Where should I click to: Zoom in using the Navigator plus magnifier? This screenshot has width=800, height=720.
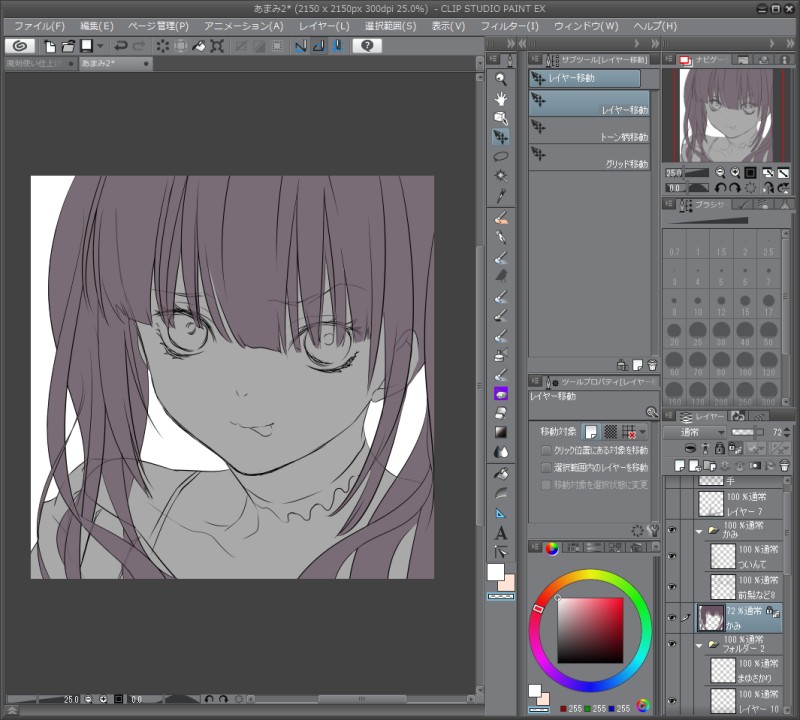[735, 173]
